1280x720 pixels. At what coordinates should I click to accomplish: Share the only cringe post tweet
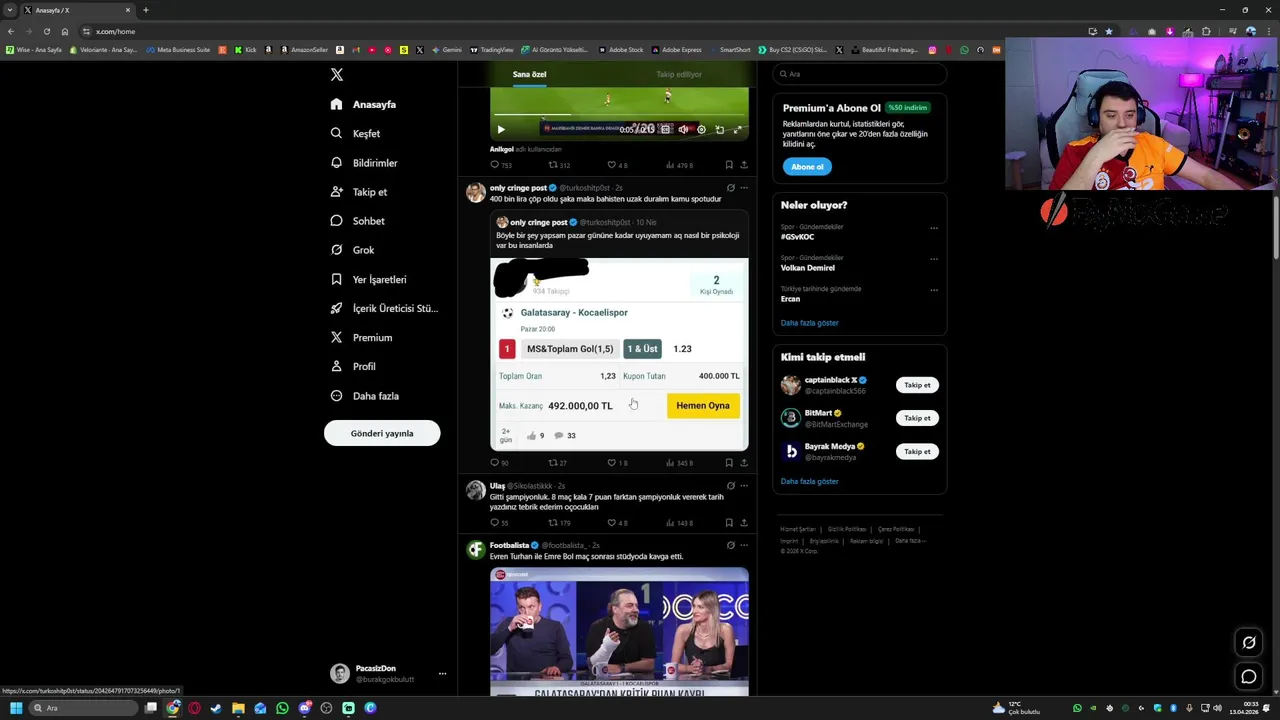click(743, 463)
